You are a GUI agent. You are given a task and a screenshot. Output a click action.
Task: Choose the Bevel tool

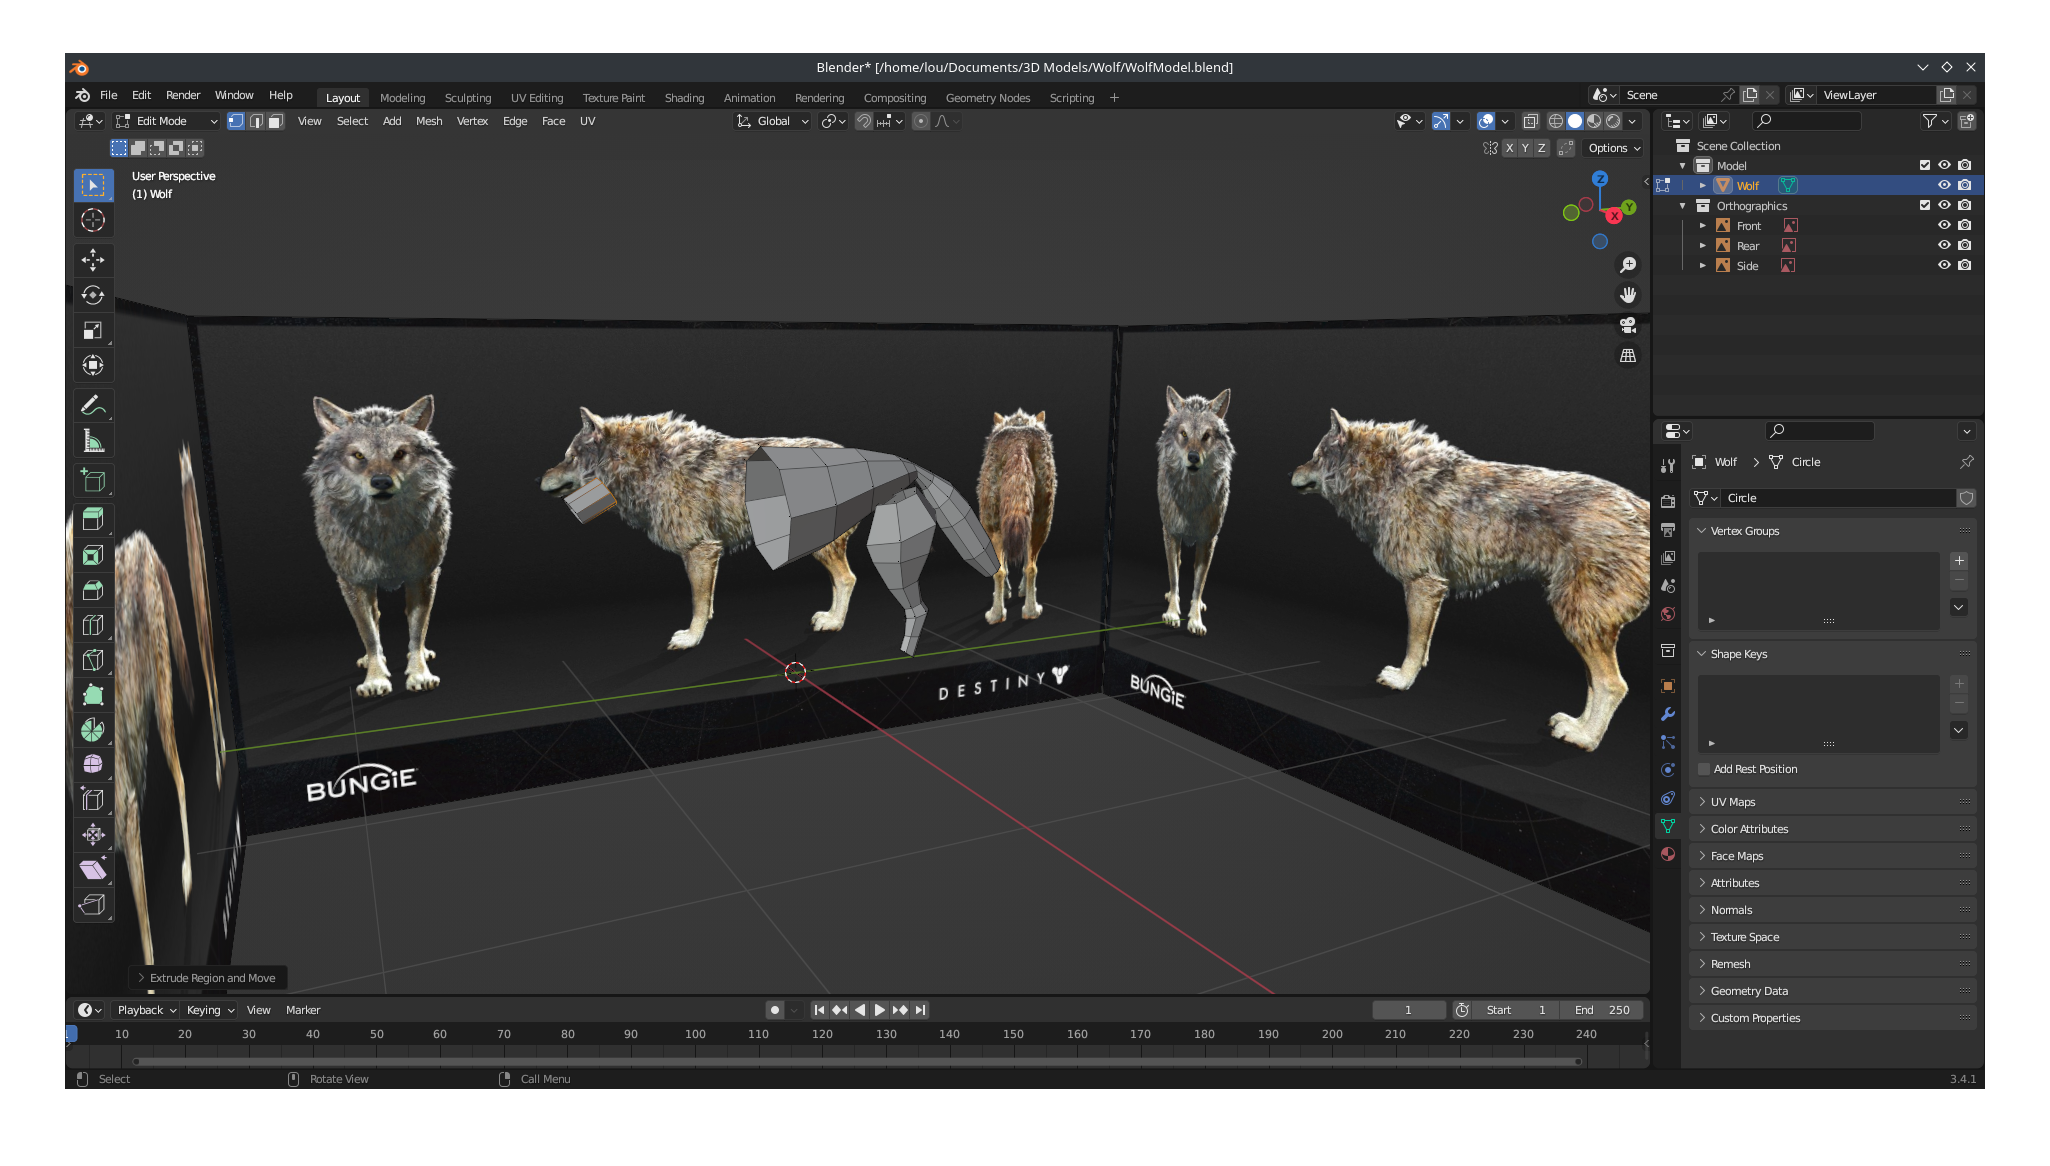click(x=93, y=590)
